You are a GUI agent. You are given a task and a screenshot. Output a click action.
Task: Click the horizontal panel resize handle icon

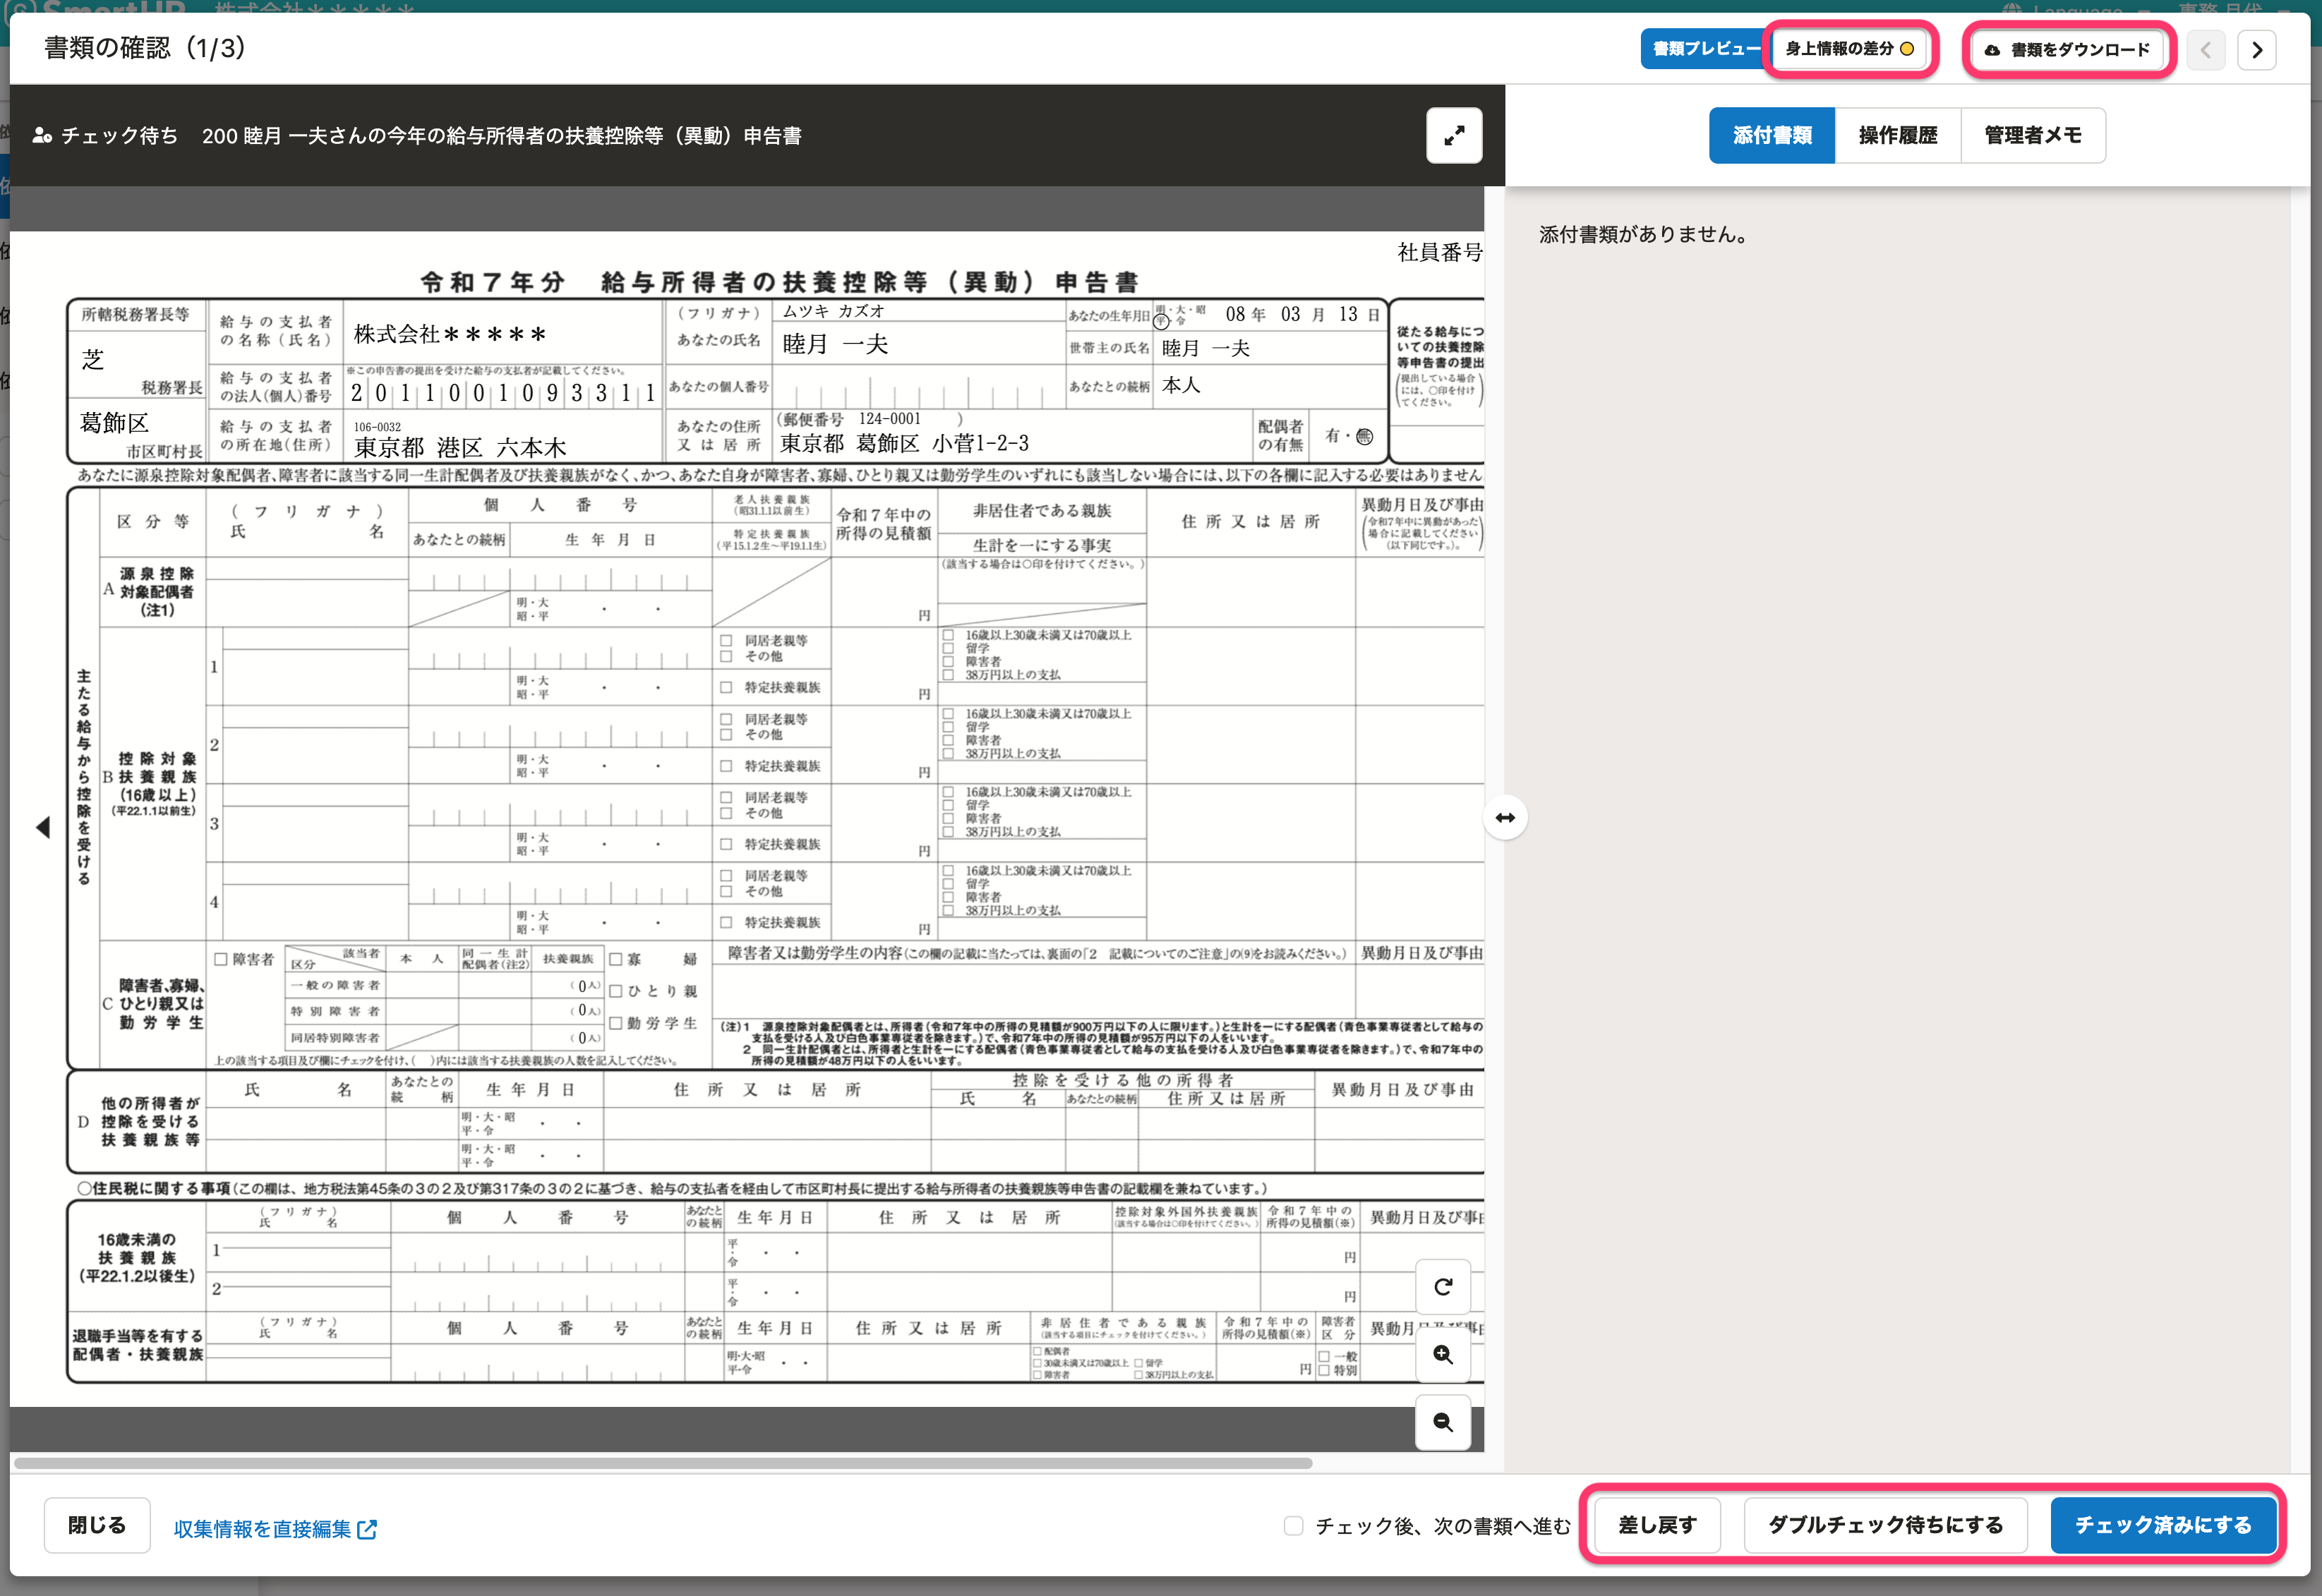pos(1504,818)
